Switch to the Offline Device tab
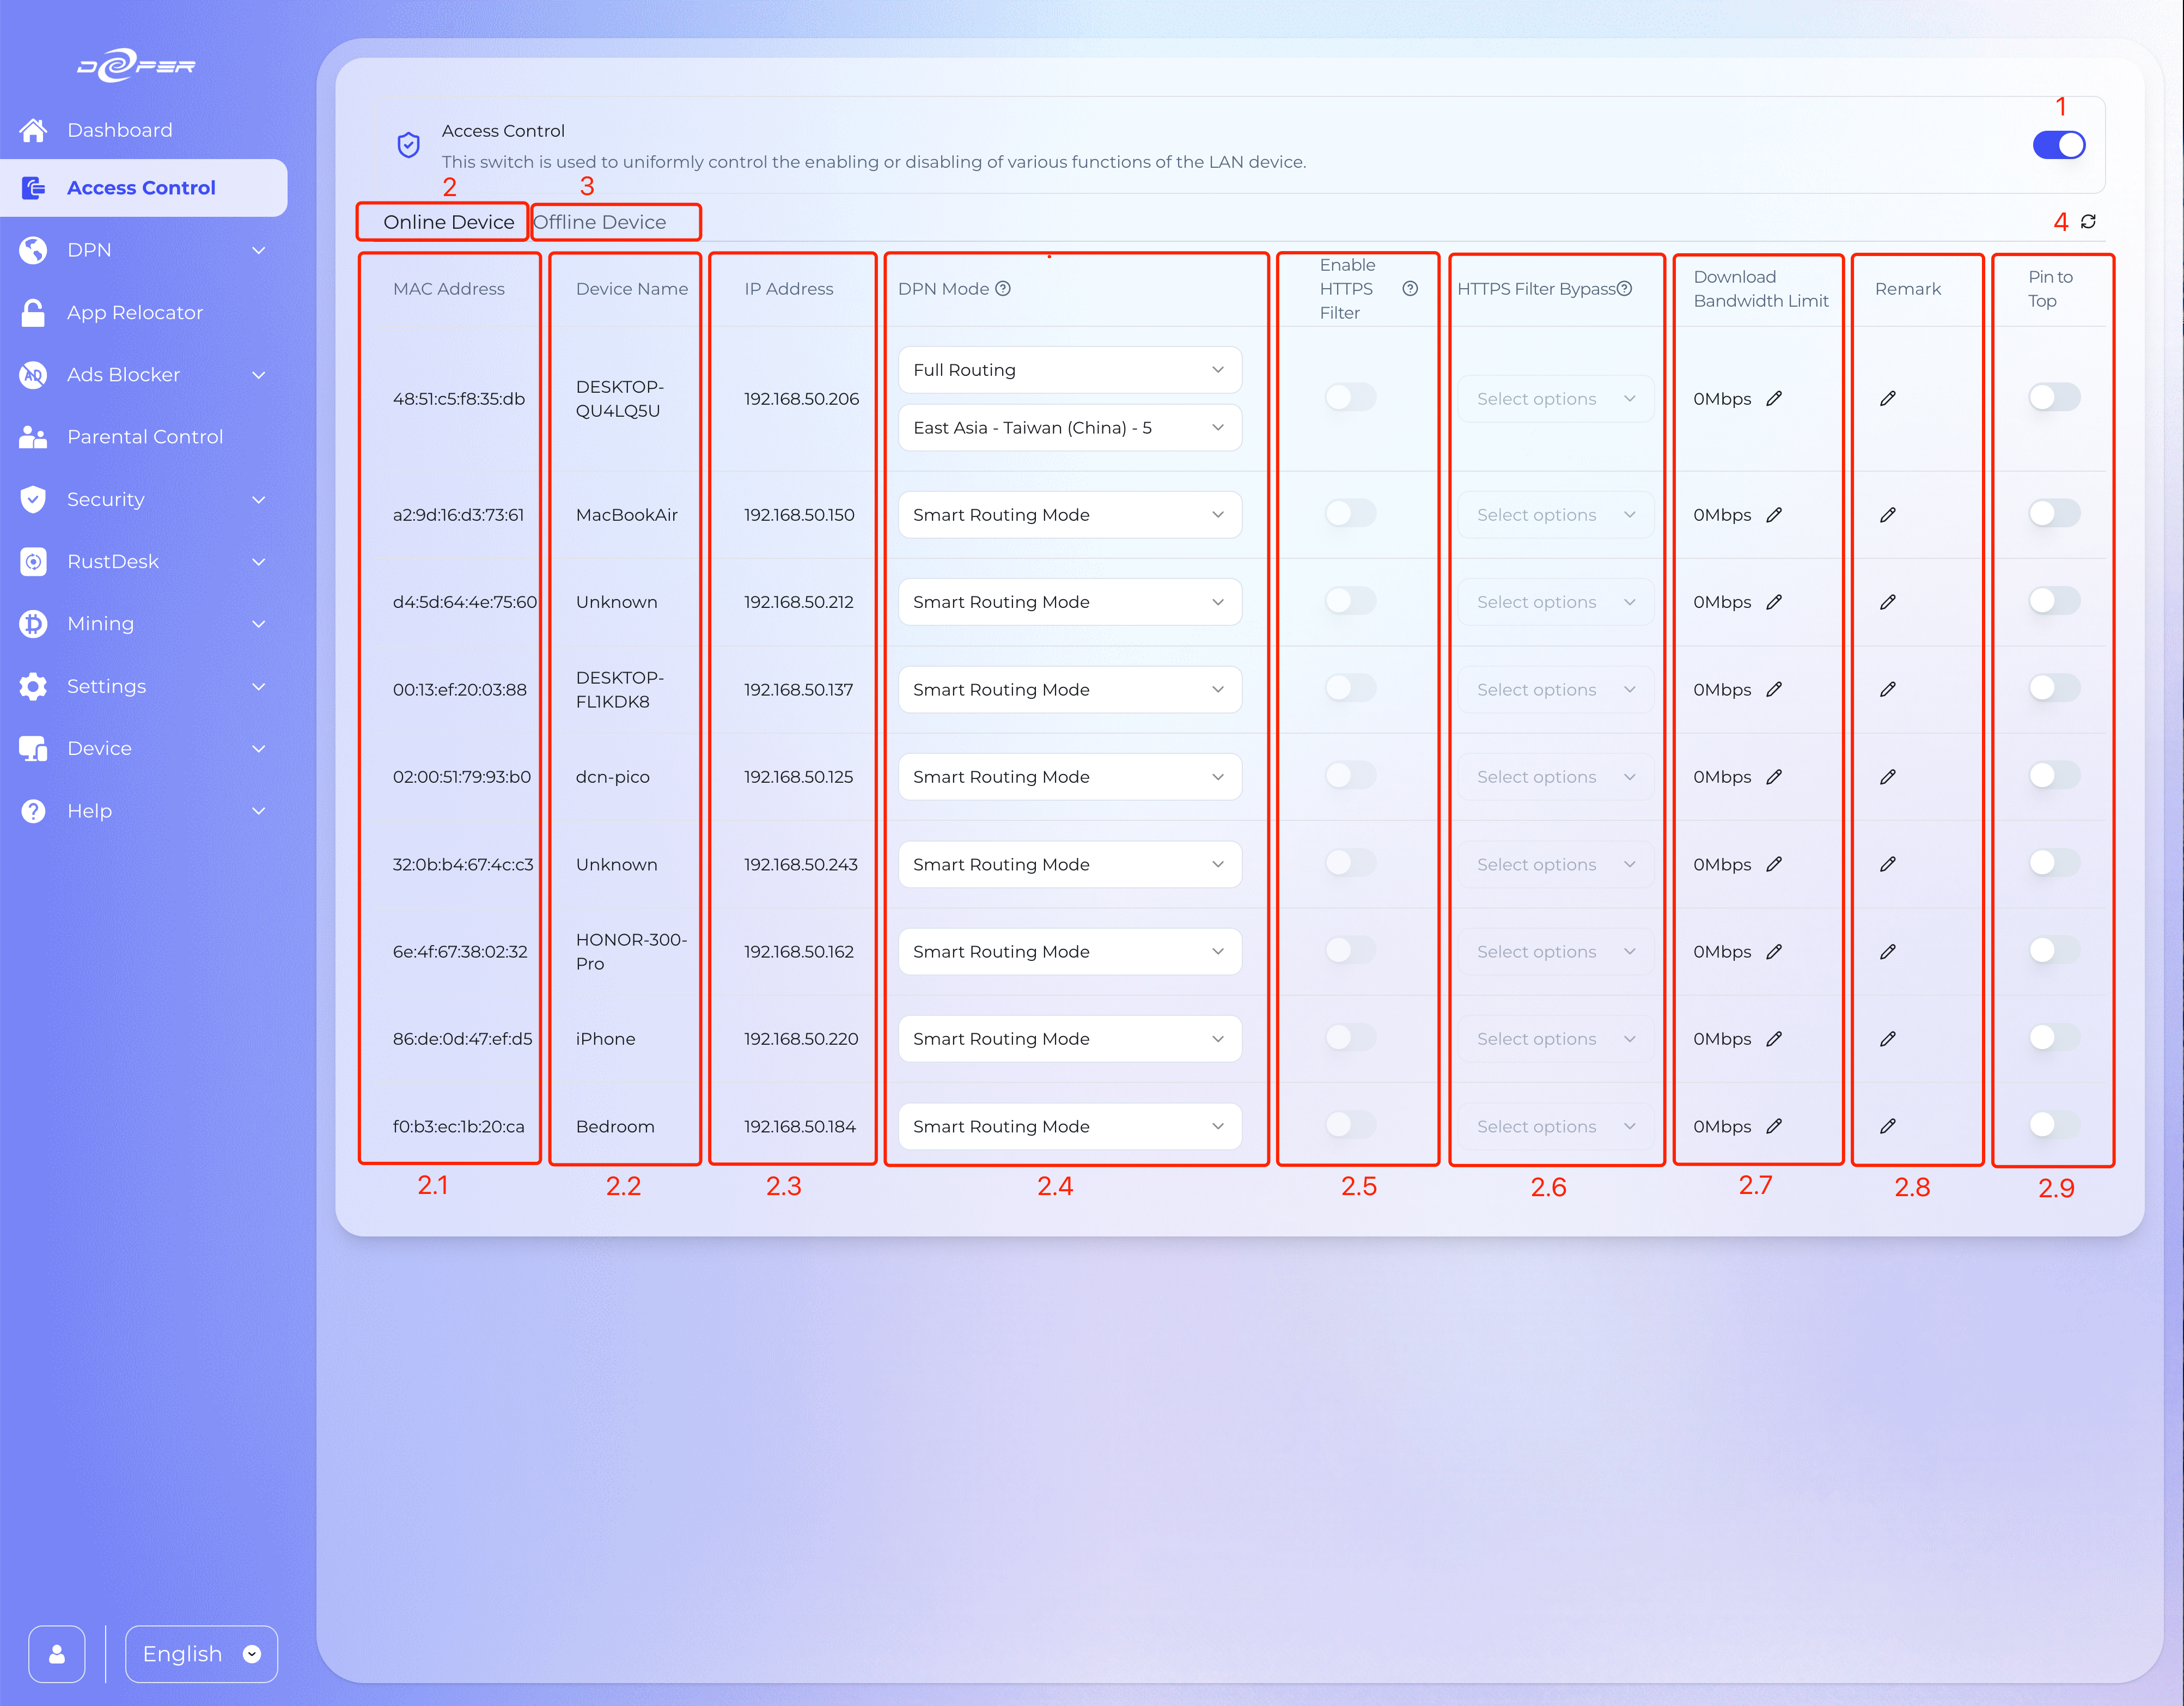Screen dimensions: 2184x1706 (600, 222)
